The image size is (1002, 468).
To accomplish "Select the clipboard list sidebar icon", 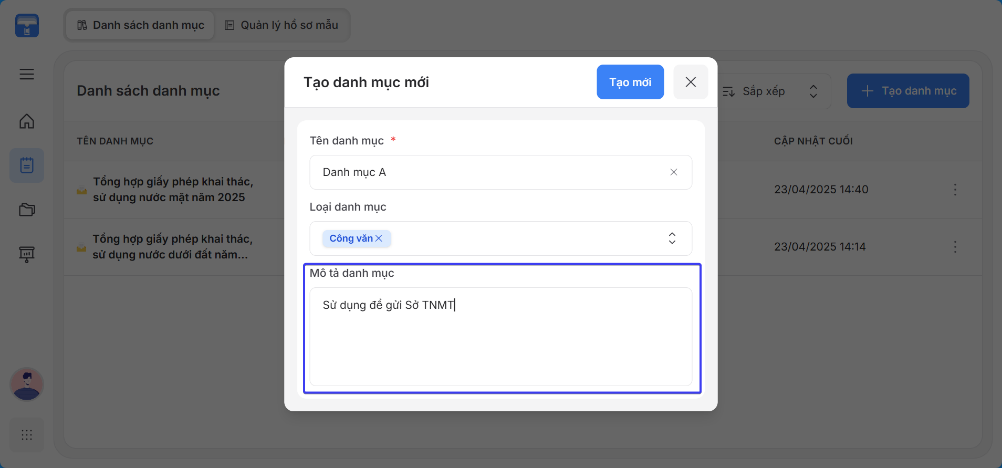I will 27,166.
